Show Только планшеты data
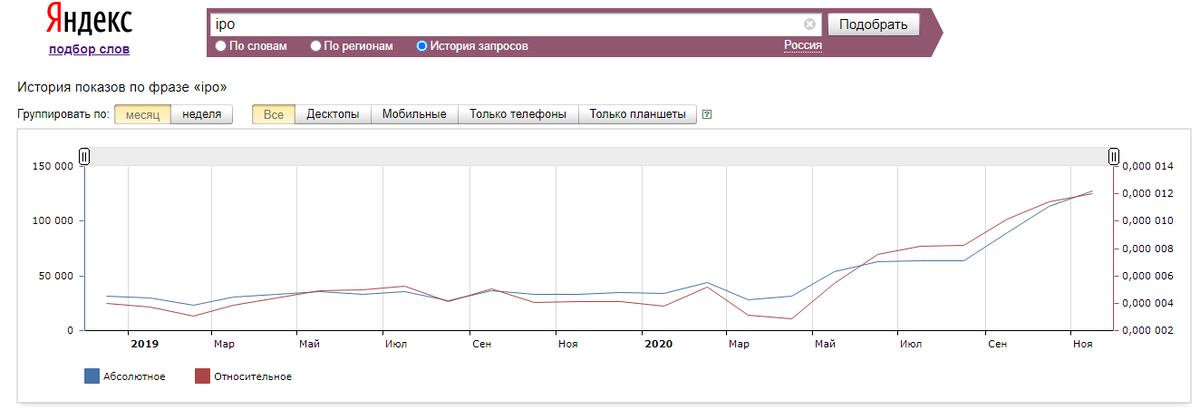The image size is (1200, 410). (x=637, y=115)
